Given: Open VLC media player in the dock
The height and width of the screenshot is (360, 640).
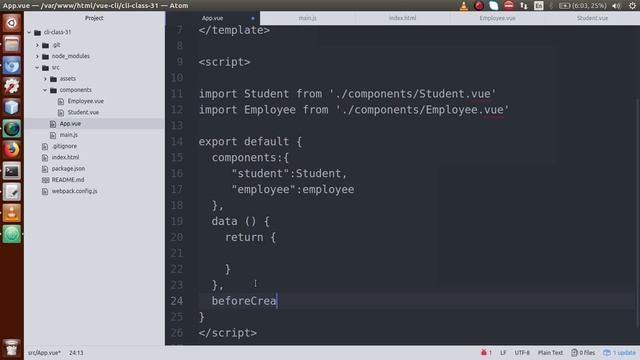Looking at the screenshot, I should click(x=11, y=213).
